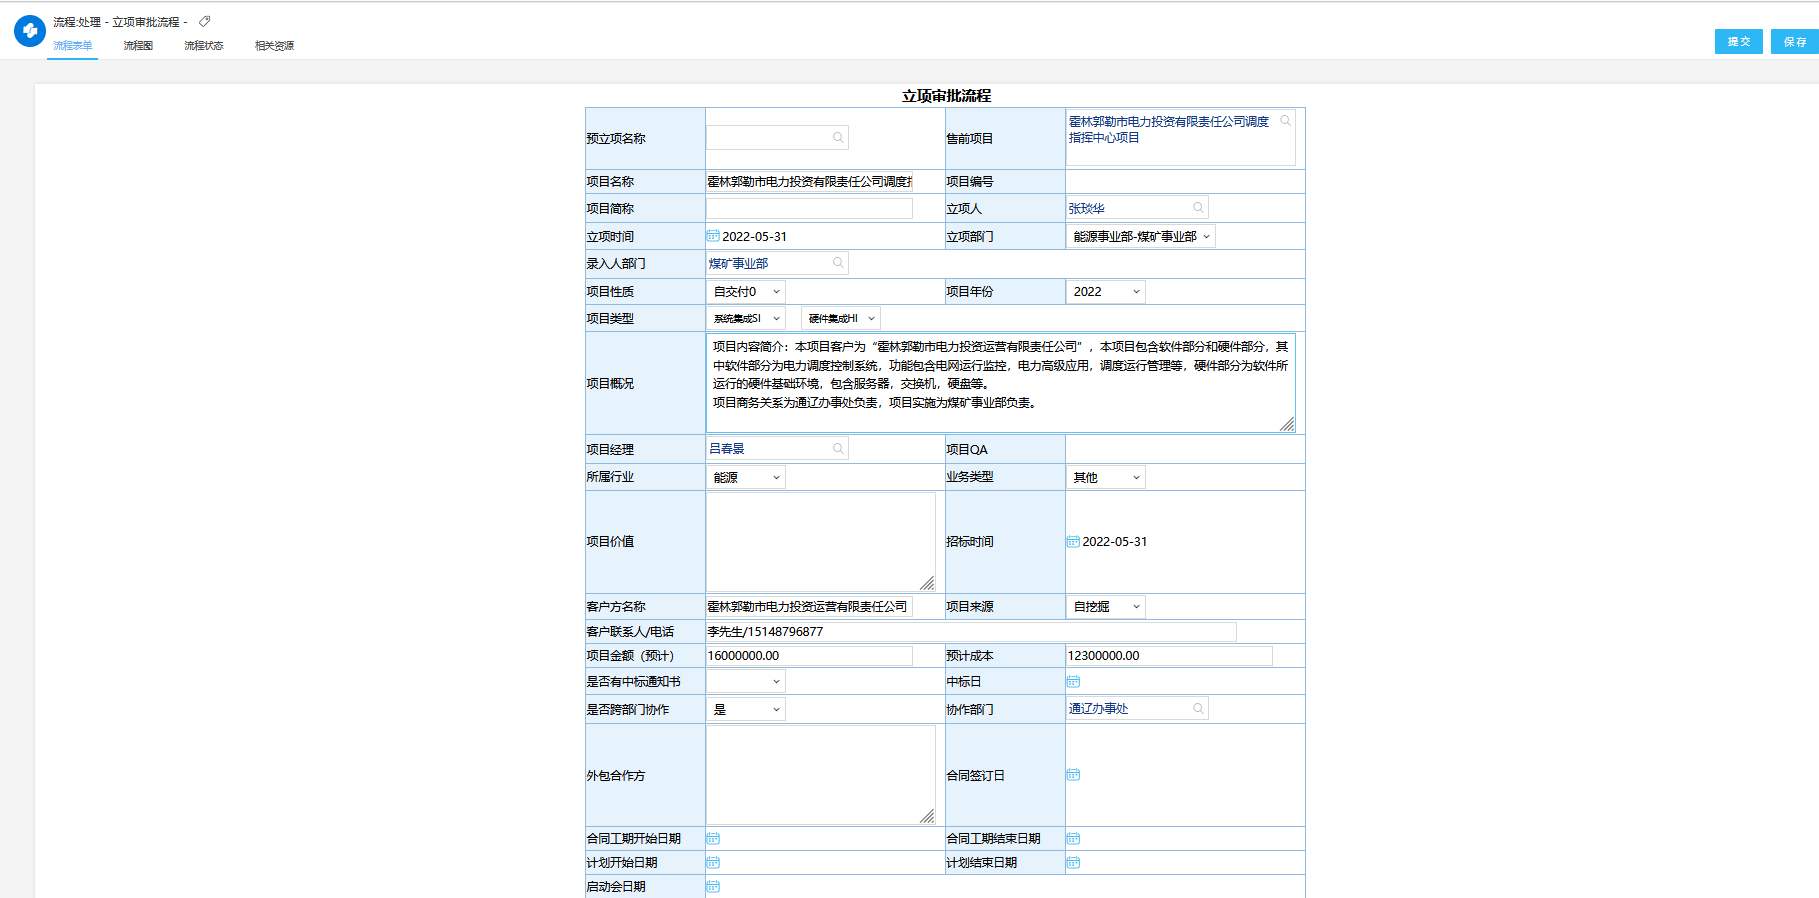Open calendar for 合同工期结束日期
Viewport: 1819px width, 898px height.
1073,839
